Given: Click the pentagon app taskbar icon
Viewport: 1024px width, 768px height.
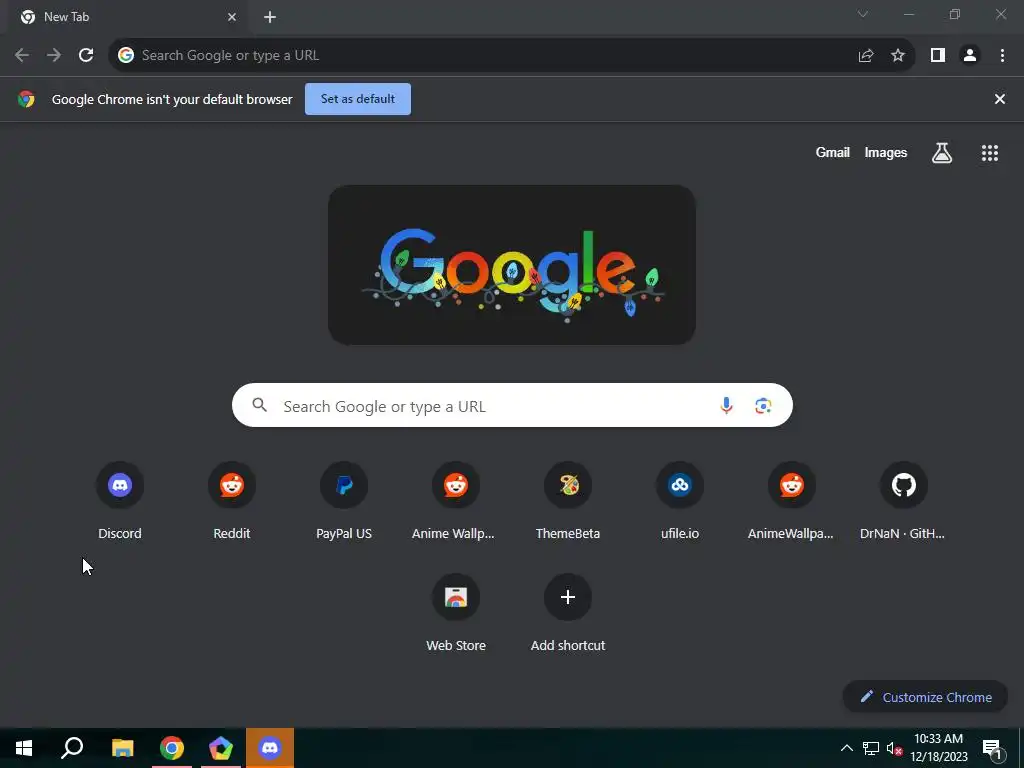Looking at the screenshot, I should coord(221,748).
